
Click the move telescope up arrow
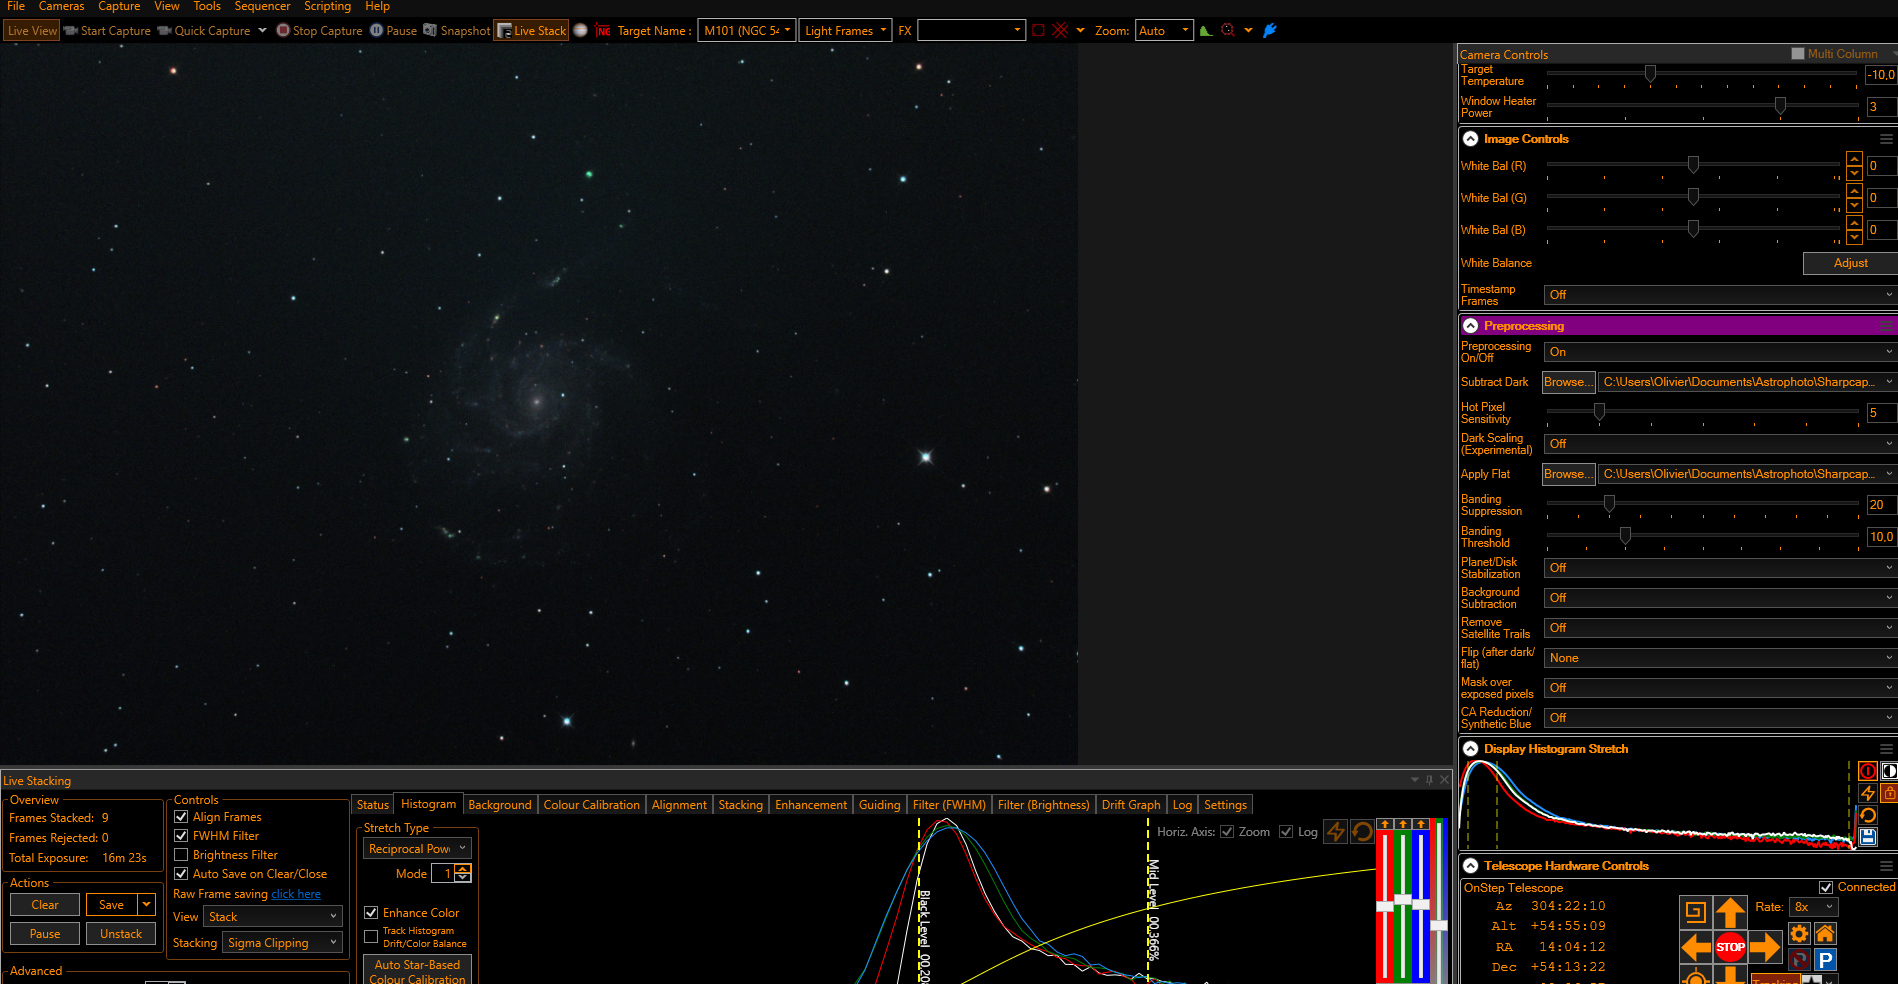1730,912
